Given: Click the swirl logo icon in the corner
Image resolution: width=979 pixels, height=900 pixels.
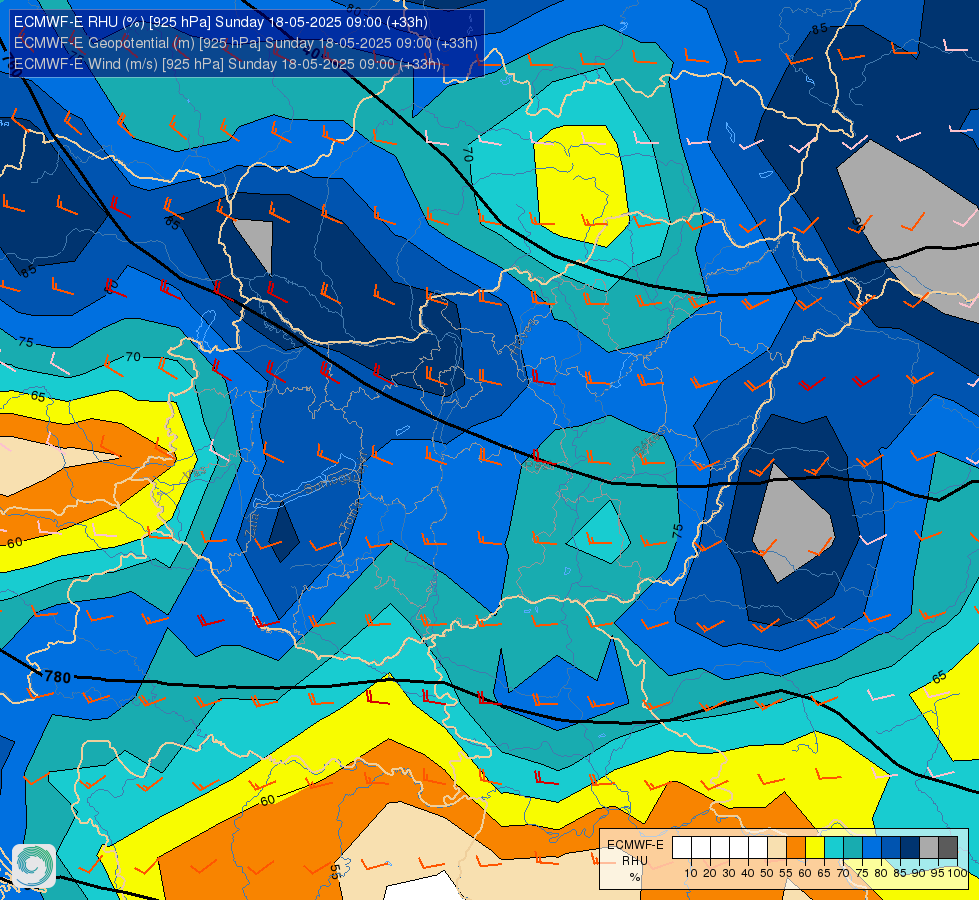Looking at the screenshot, I should pyautogui.click(x=34, y=865).
